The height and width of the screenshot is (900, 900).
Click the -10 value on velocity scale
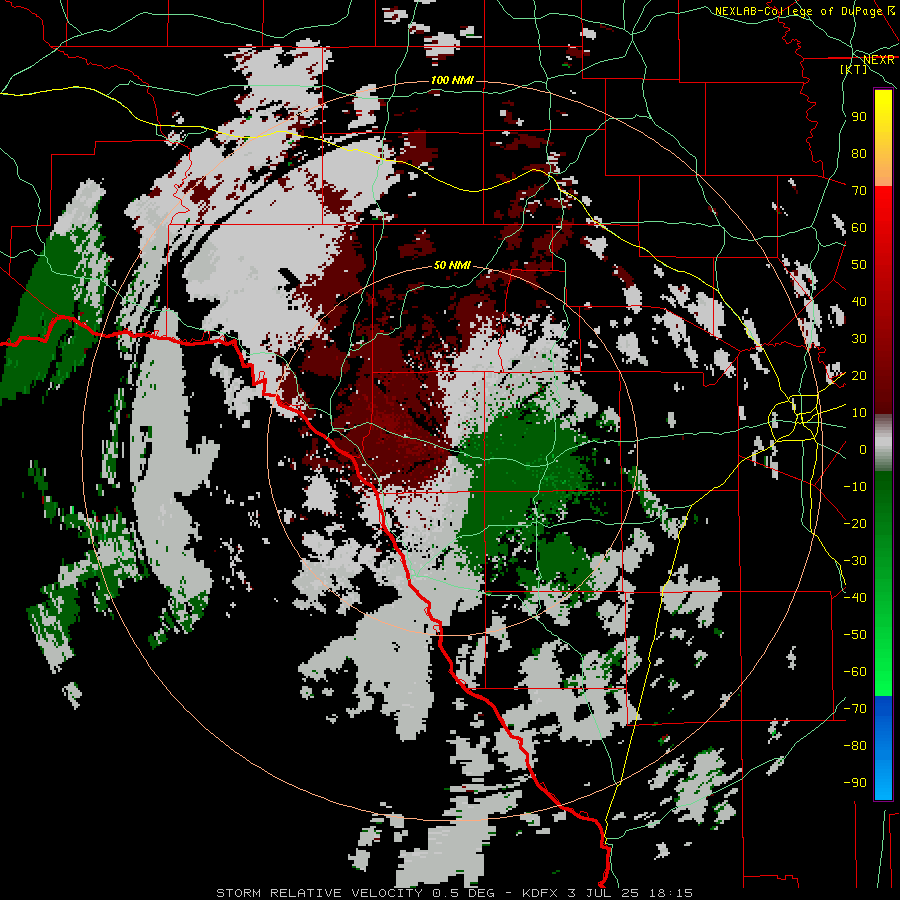855,487
